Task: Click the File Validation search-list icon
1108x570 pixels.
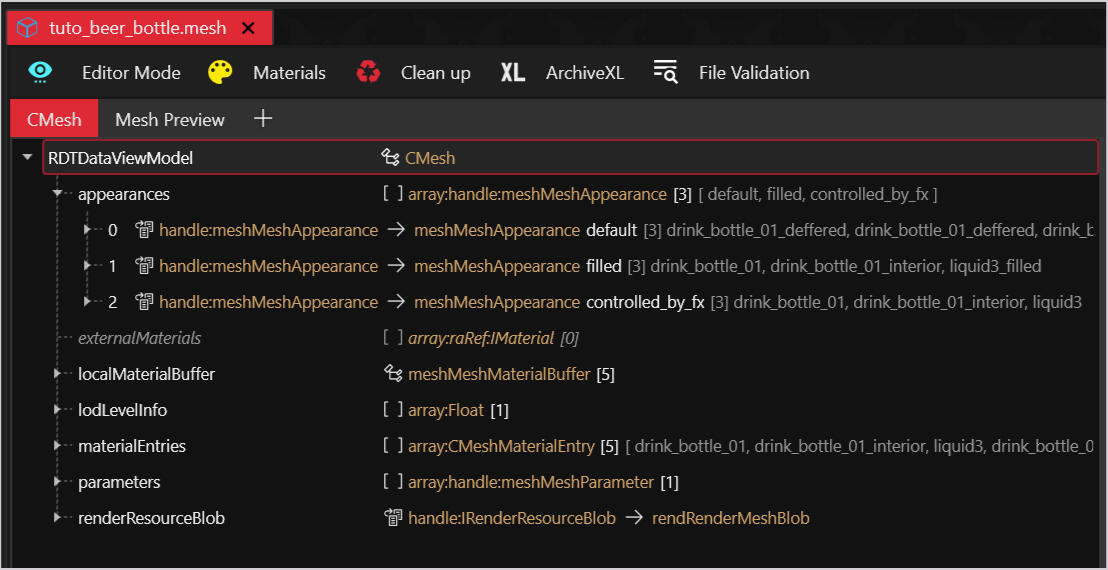Action: 665,72
